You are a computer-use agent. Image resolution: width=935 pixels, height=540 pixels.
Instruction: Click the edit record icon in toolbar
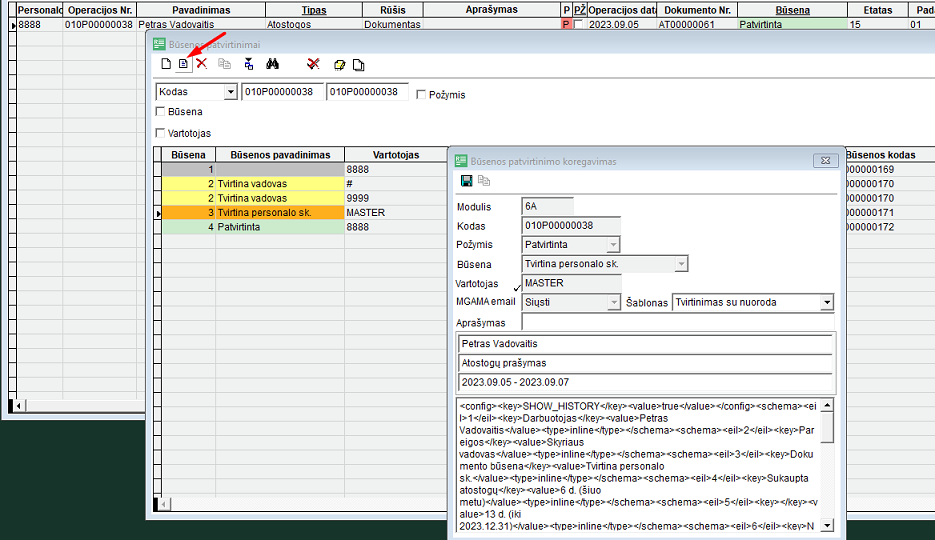tap(183, 65)
